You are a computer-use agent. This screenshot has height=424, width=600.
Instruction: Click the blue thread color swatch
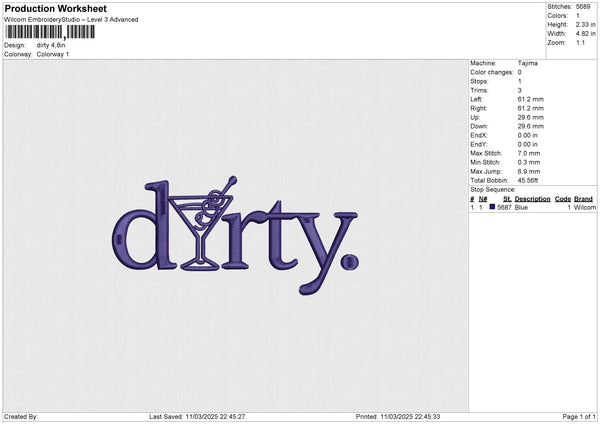tap(492, 207)
